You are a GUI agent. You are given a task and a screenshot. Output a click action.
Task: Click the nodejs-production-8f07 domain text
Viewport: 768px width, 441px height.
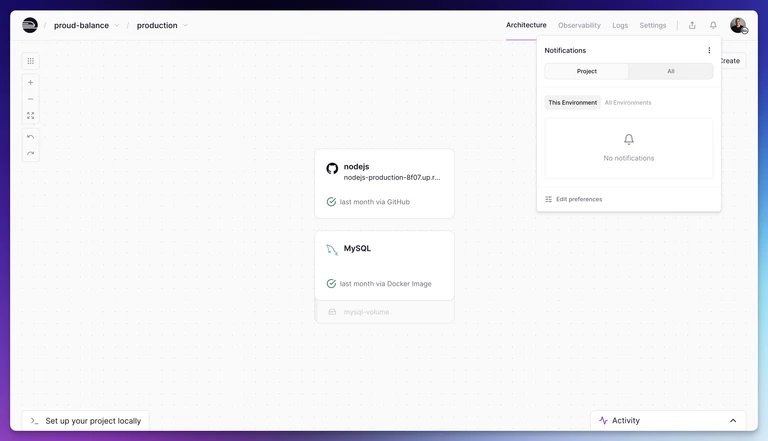[392, 177]
